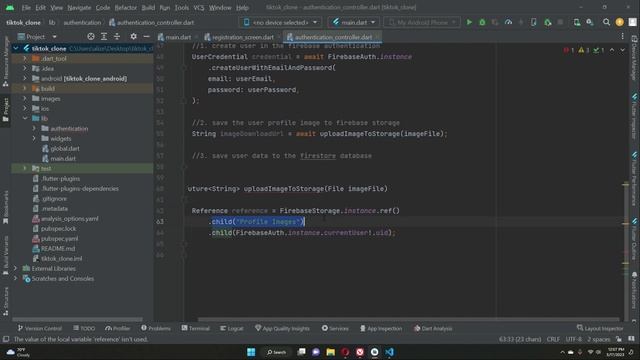640x360 pixels.
Task: Go to next highlighted error arrow
Action: 622,50
